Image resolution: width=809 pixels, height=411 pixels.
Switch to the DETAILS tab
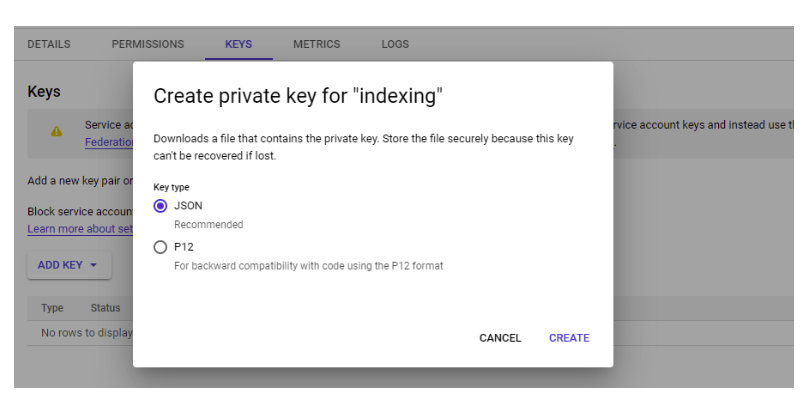49,44
